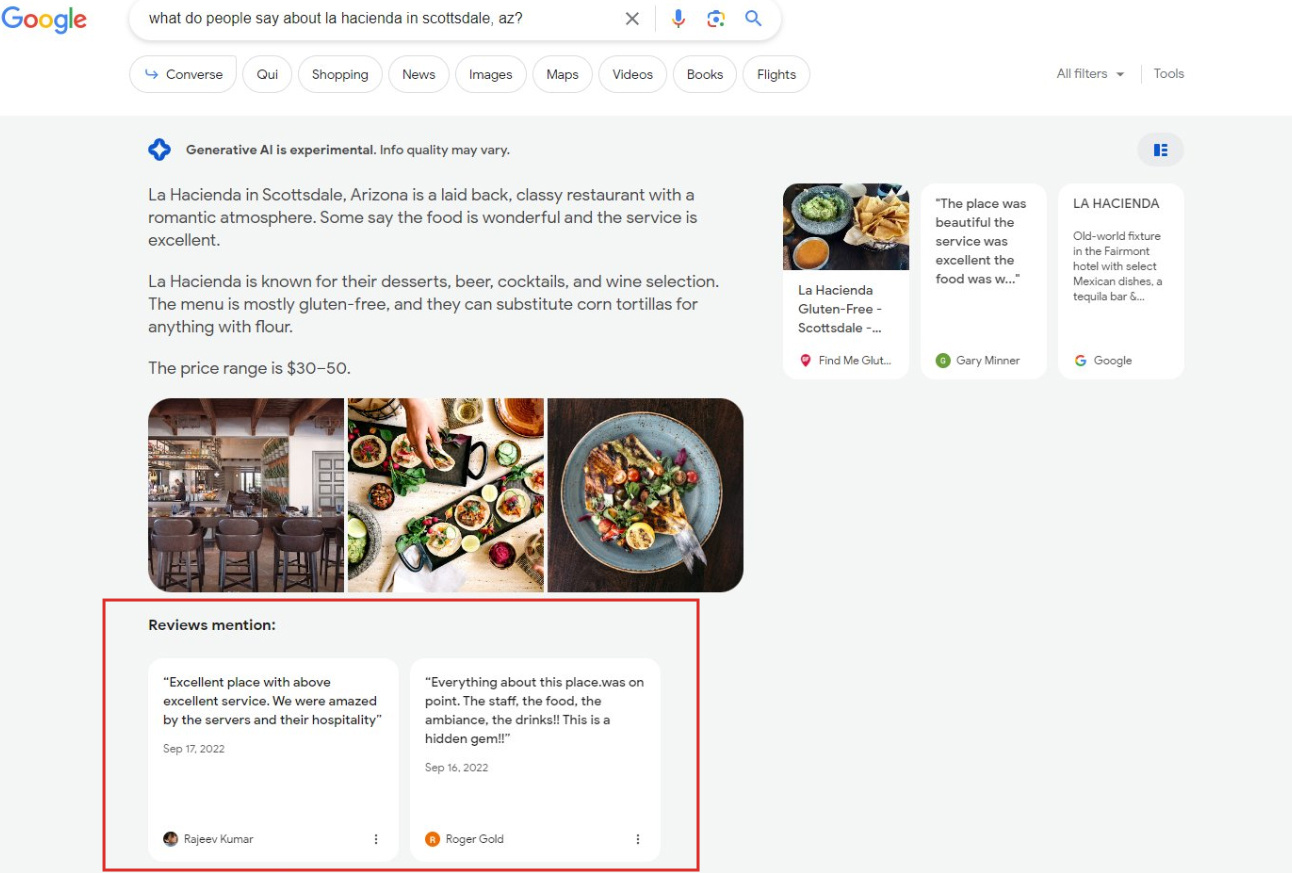Open the Converse chip
1292x873 pixels.
tap(183, 74)
